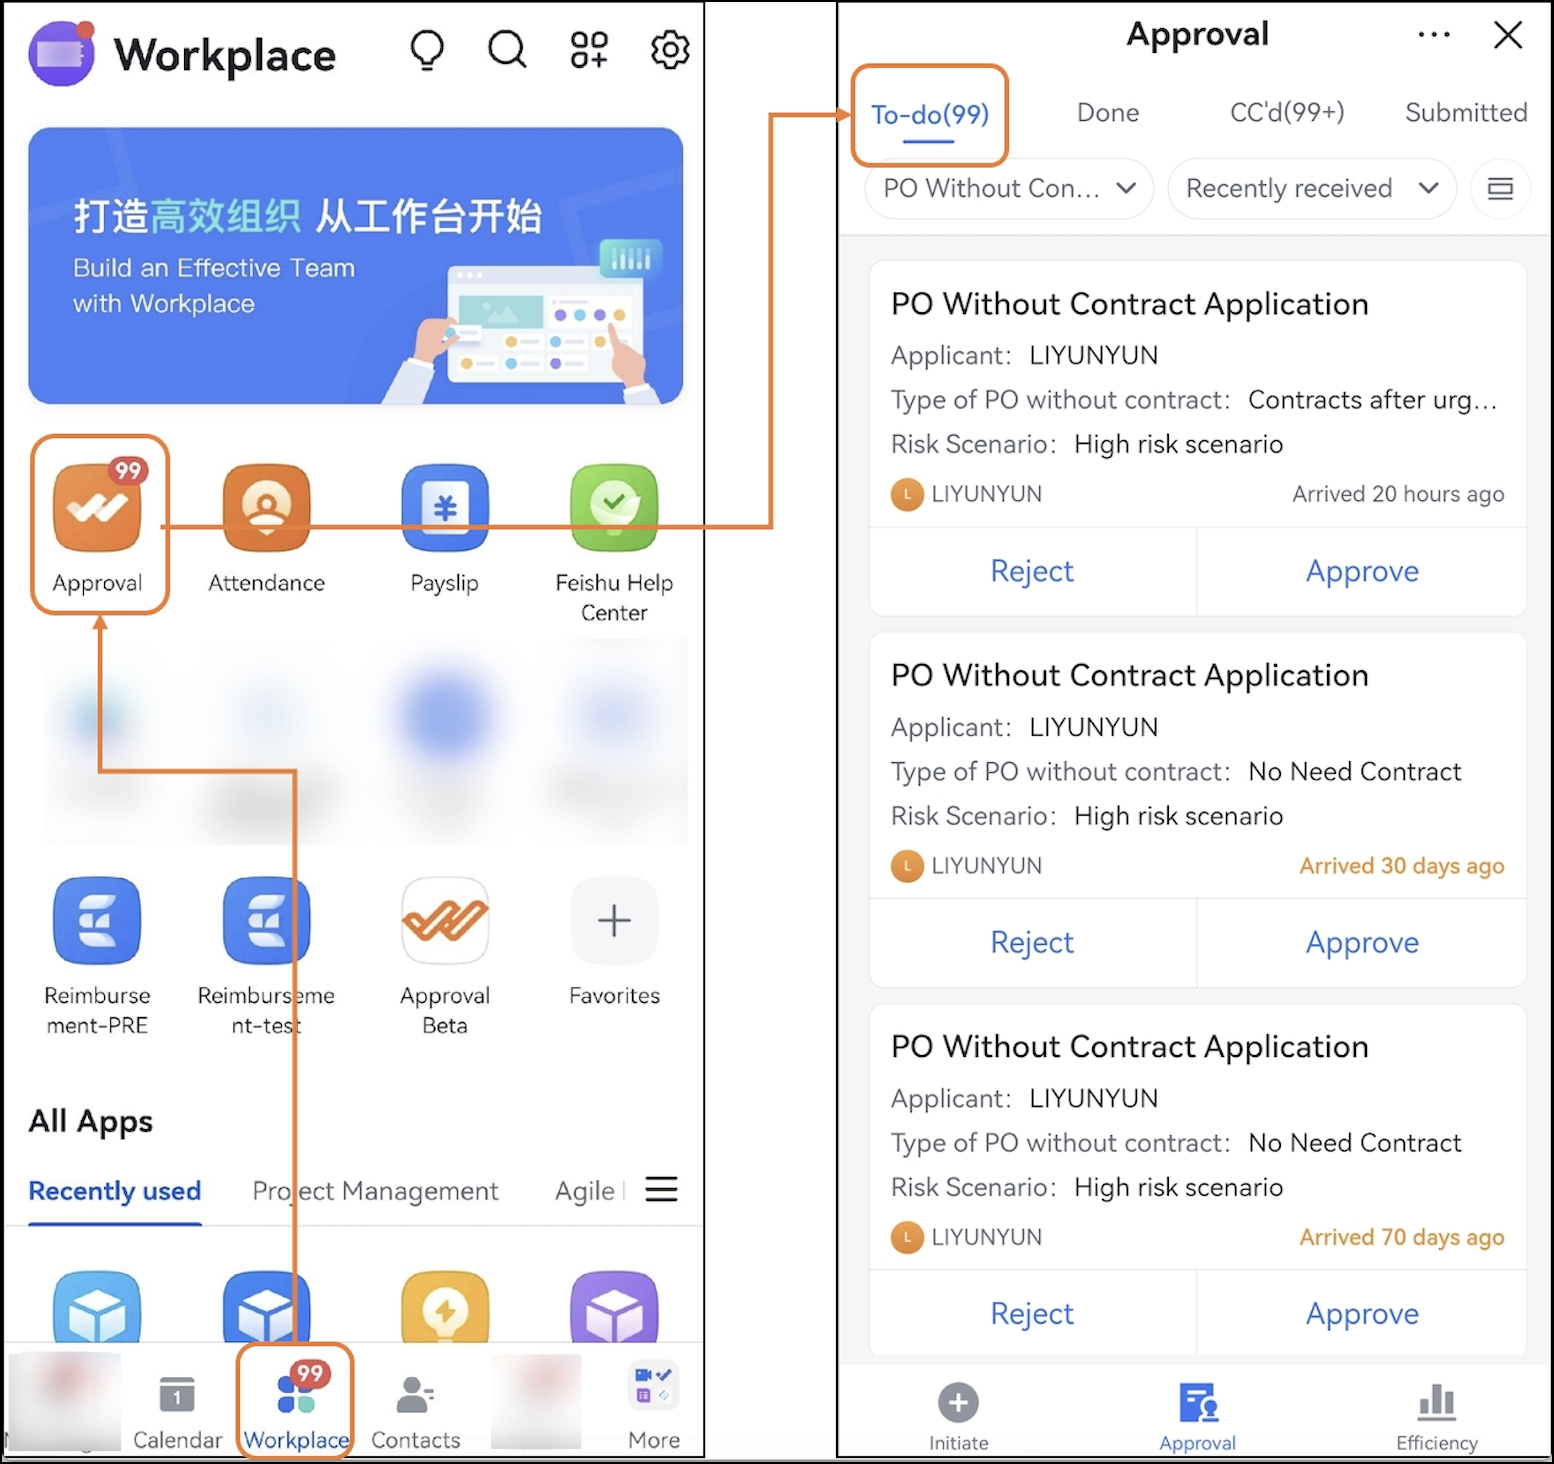The image size is (1554, 1464).
Task: Go to Contacts in bottom navigation
Action: (x=415, y=1410)
